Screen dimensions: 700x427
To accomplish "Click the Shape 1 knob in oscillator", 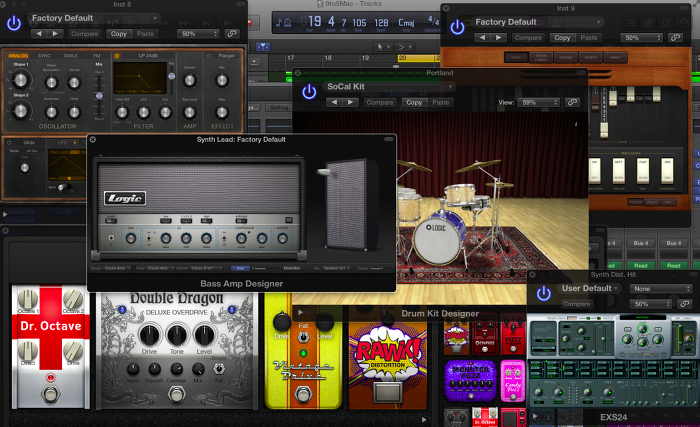I will 21,80.
